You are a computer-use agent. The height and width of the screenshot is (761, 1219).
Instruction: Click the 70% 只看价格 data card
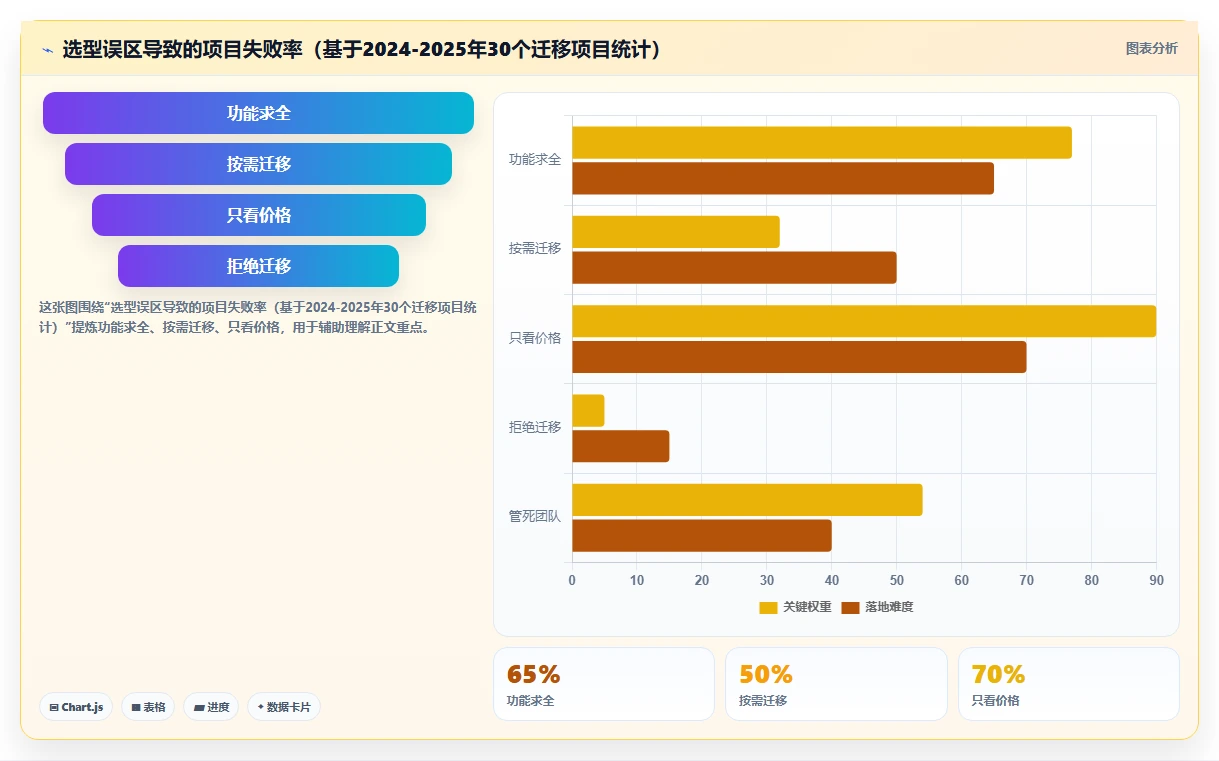pyautogui.click(x=1069, y=684)
